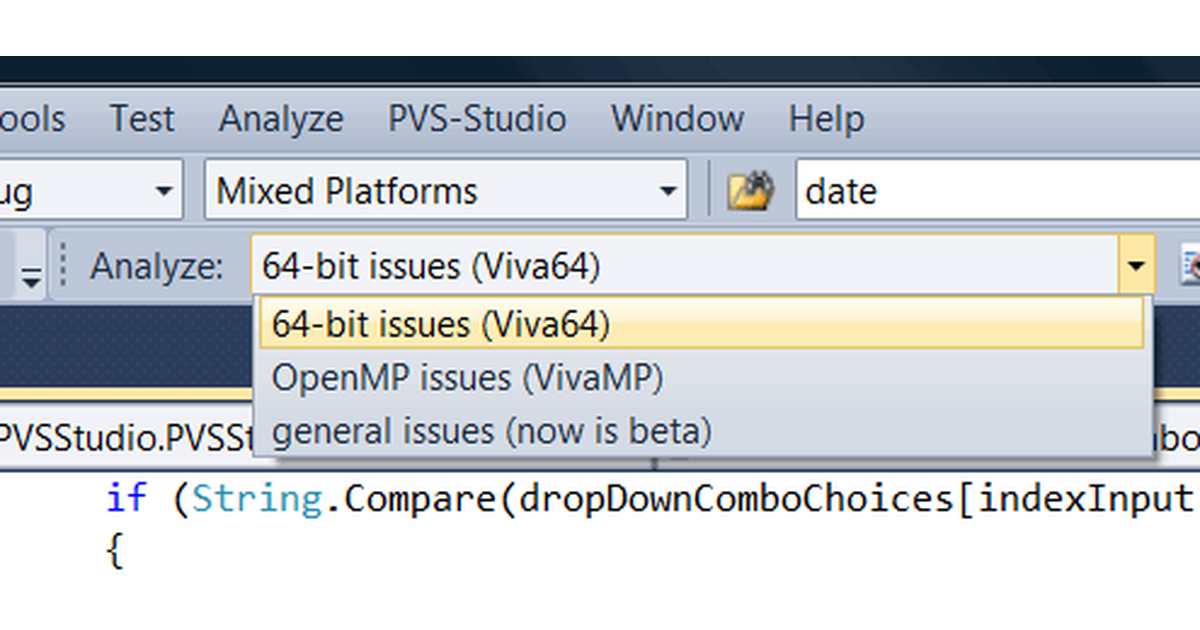Open the Tools menu
1200x630 pixels.
(30, 119)
